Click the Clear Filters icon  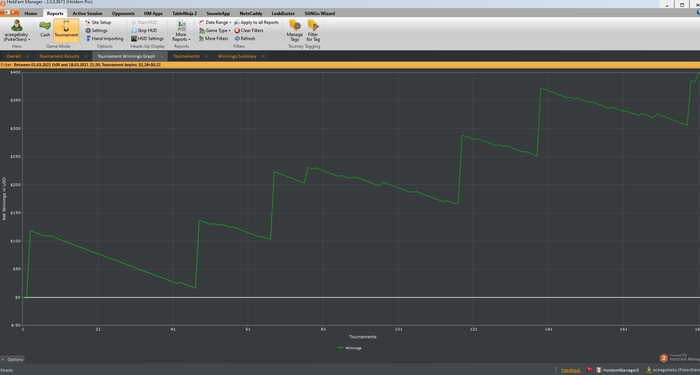[237, 30]
